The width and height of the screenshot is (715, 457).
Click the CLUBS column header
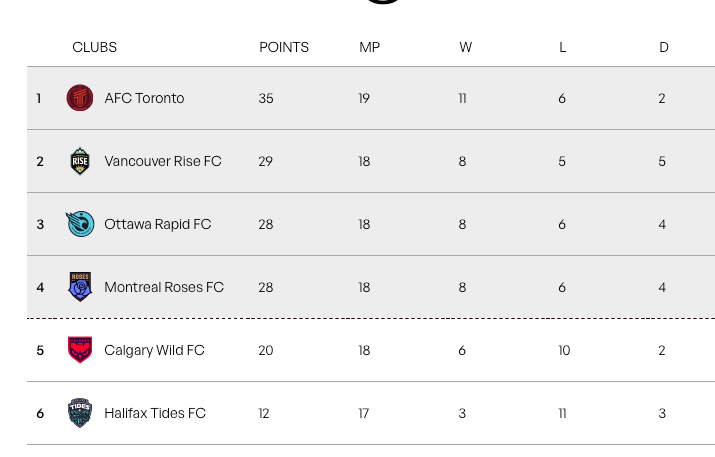click(x=95, y=47)
